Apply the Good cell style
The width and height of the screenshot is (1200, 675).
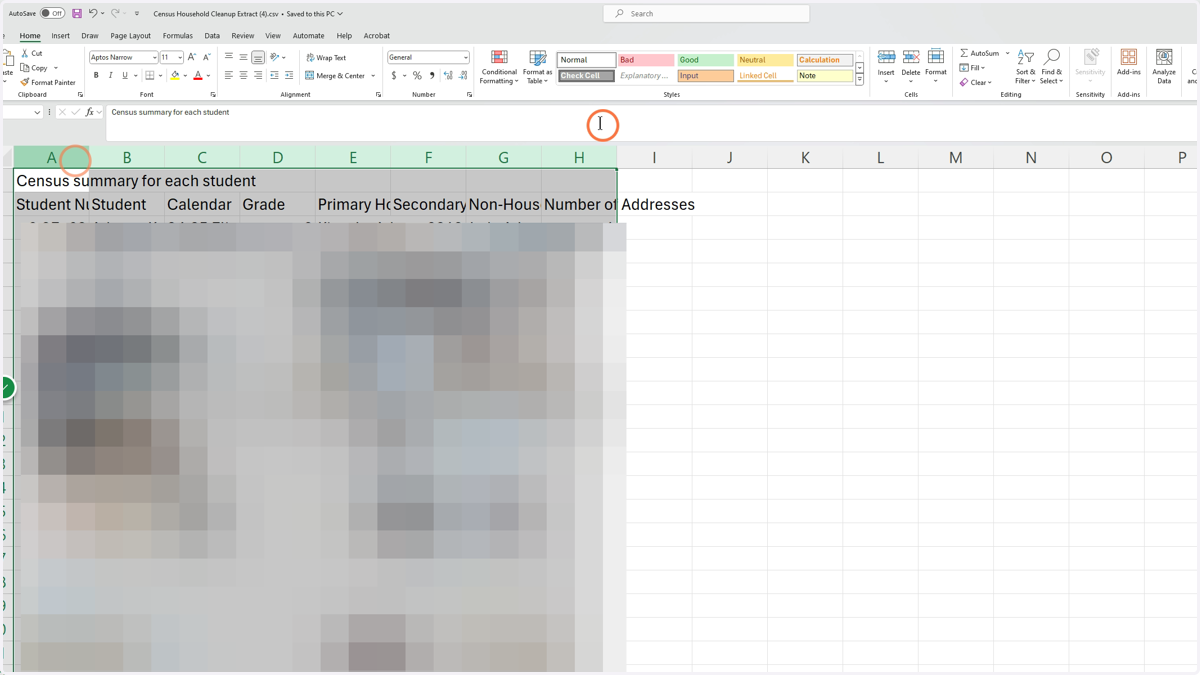coord(705,60)
